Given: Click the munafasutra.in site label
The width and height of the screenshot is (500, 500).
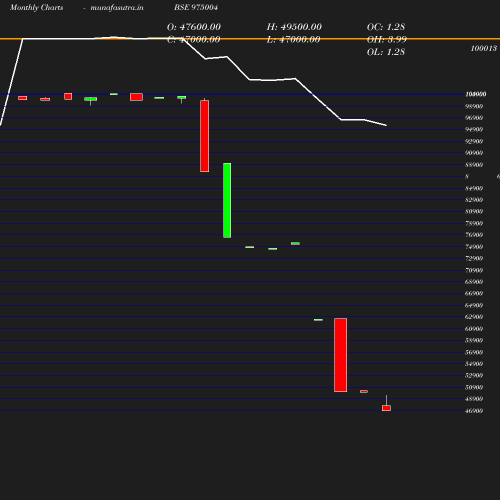Looking at the screenshot, I should tap(117, 7).
